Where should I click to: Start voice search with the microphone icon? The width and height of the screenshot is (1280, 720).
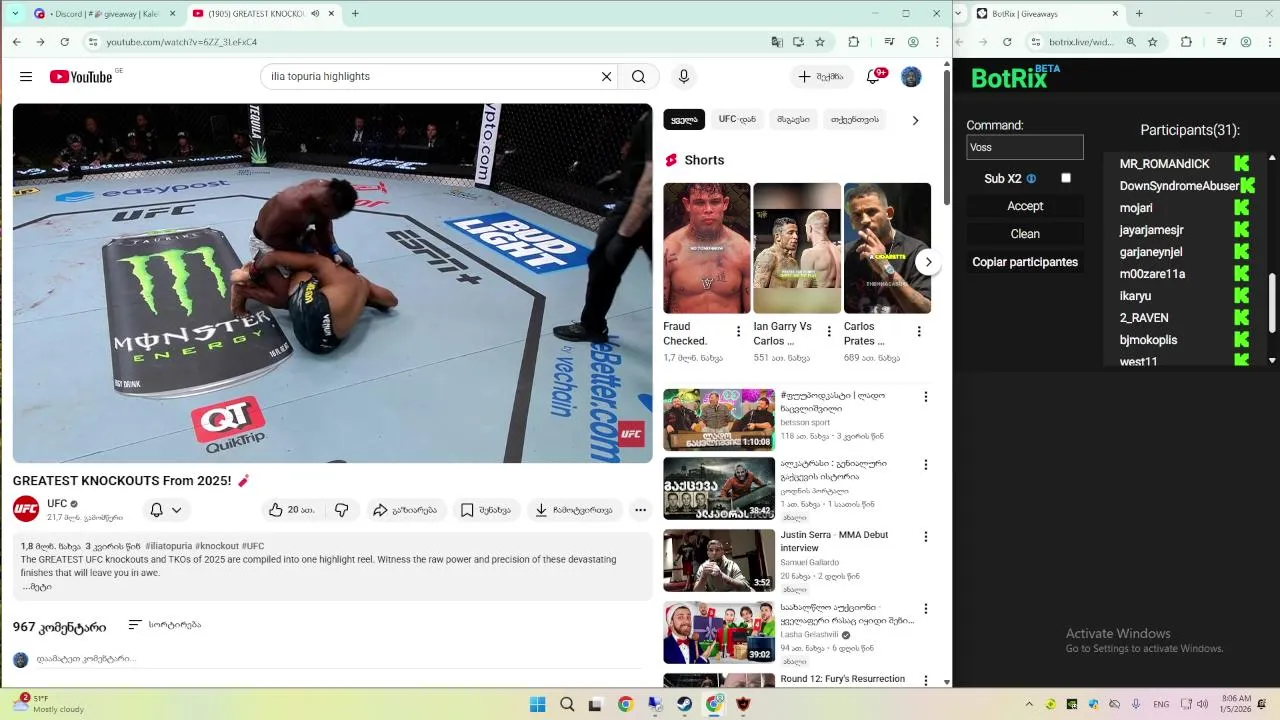coord(684,77)
